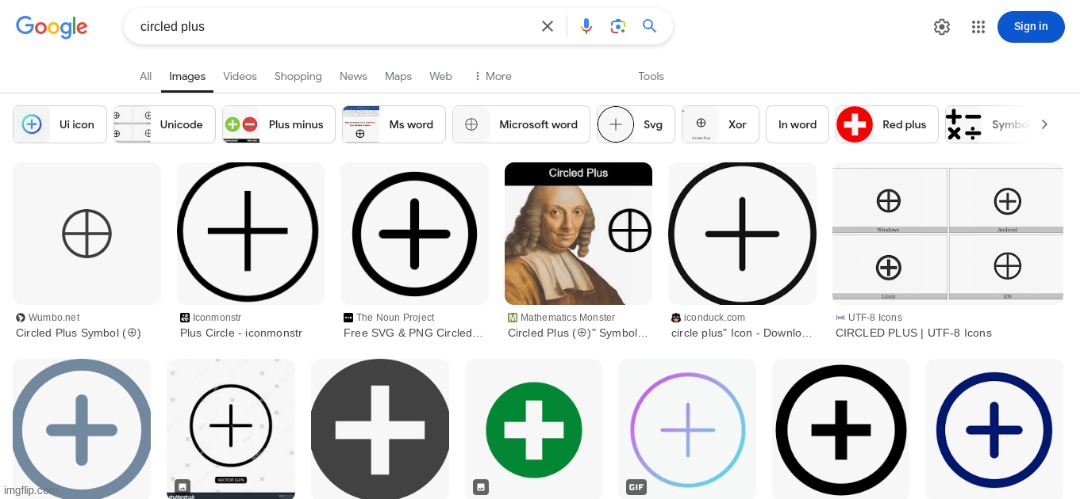This screenshot has height=499, width=1080.
Task: Open settings with the gear icon
Action: 942,27
